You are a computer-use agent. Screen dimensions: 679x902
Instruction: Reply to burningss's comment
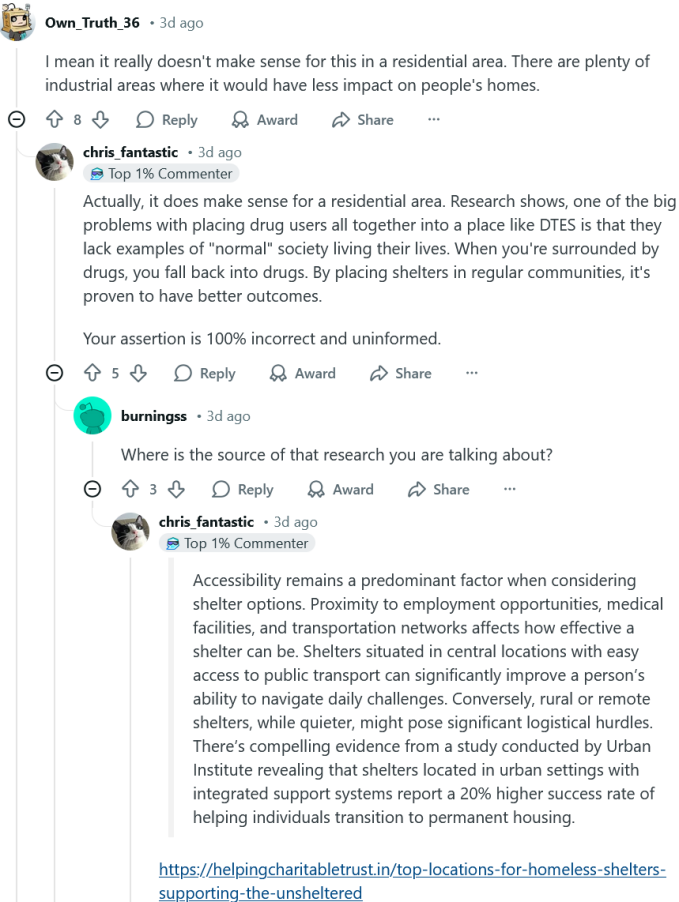pos(243,490)
